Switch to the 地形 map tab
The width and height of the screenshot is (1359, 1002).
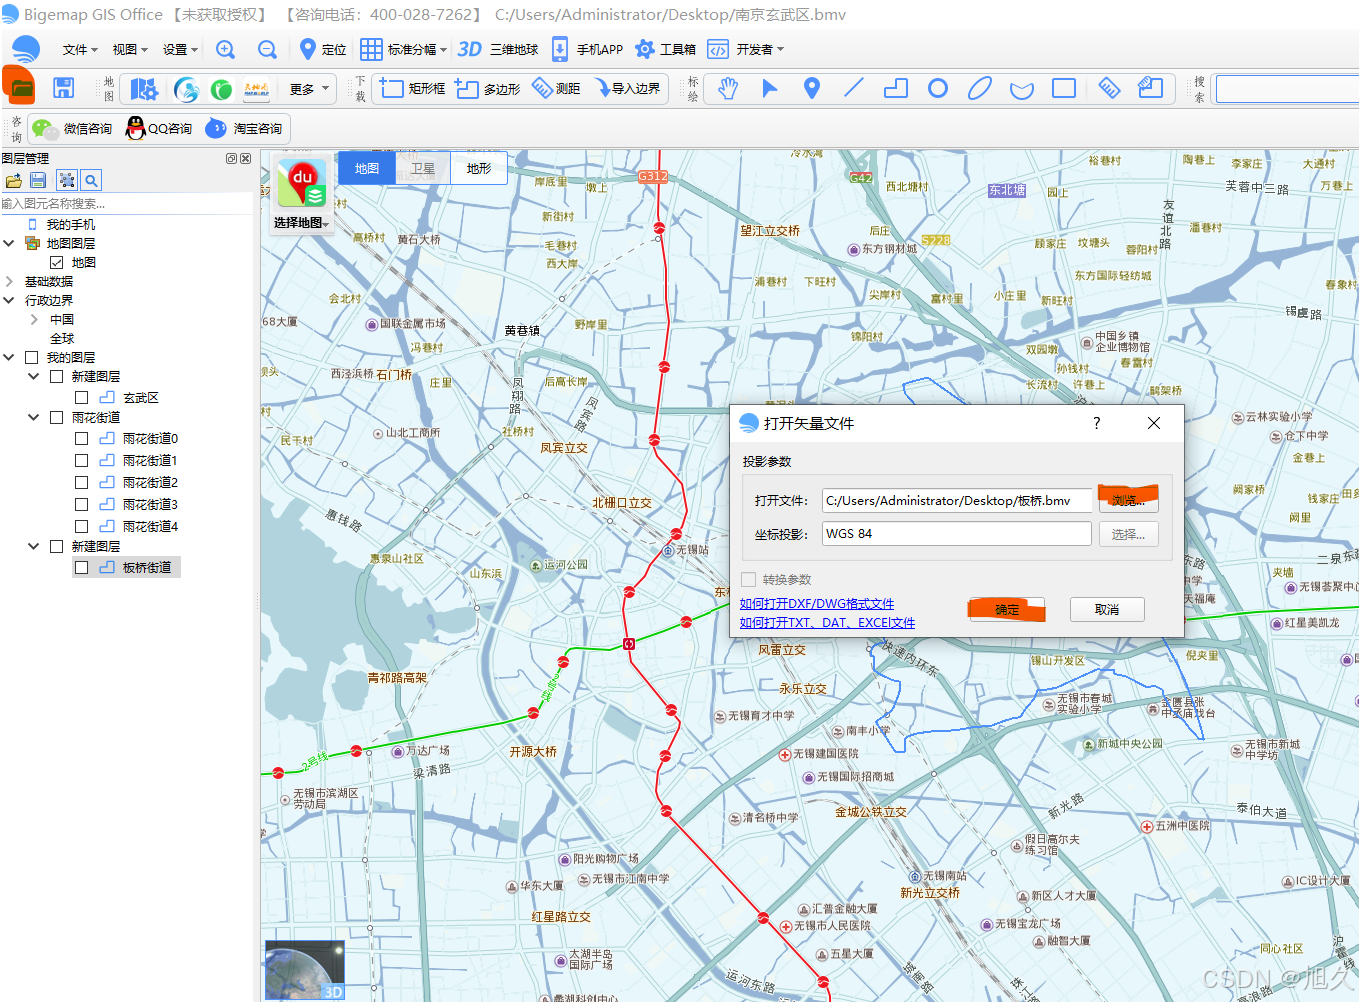pos(479,168)
